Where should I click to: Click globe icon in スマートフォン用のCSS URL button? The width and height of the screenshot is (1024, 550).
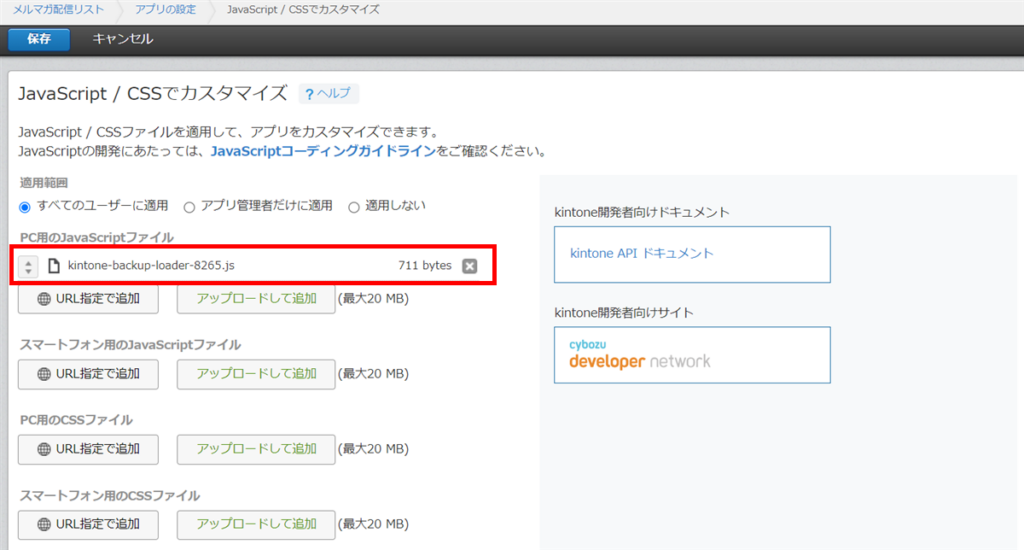(x=44, y=525)
